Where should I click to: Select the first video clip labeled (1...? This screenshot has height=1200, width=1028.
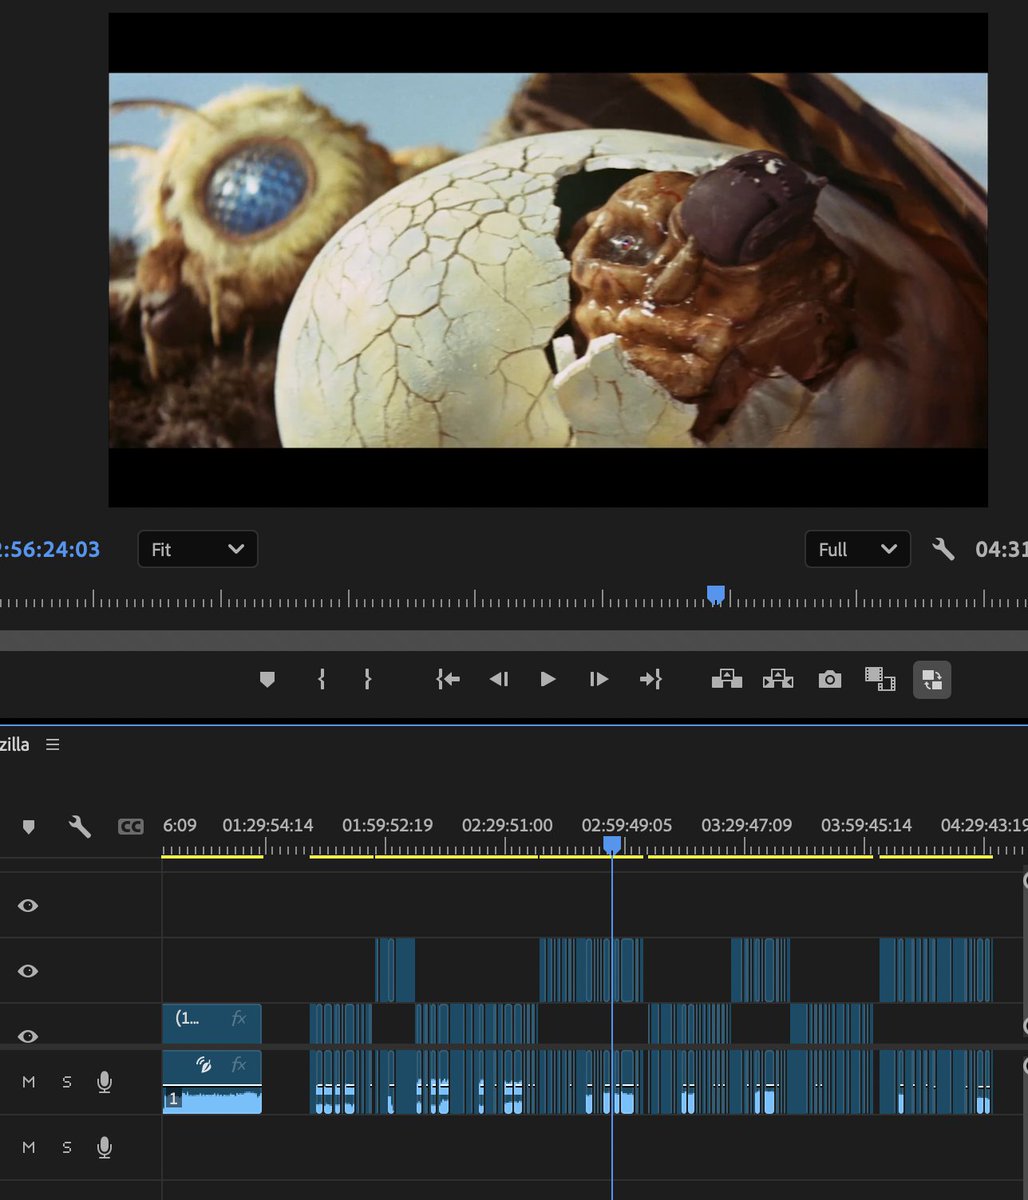coord(211,1024)
